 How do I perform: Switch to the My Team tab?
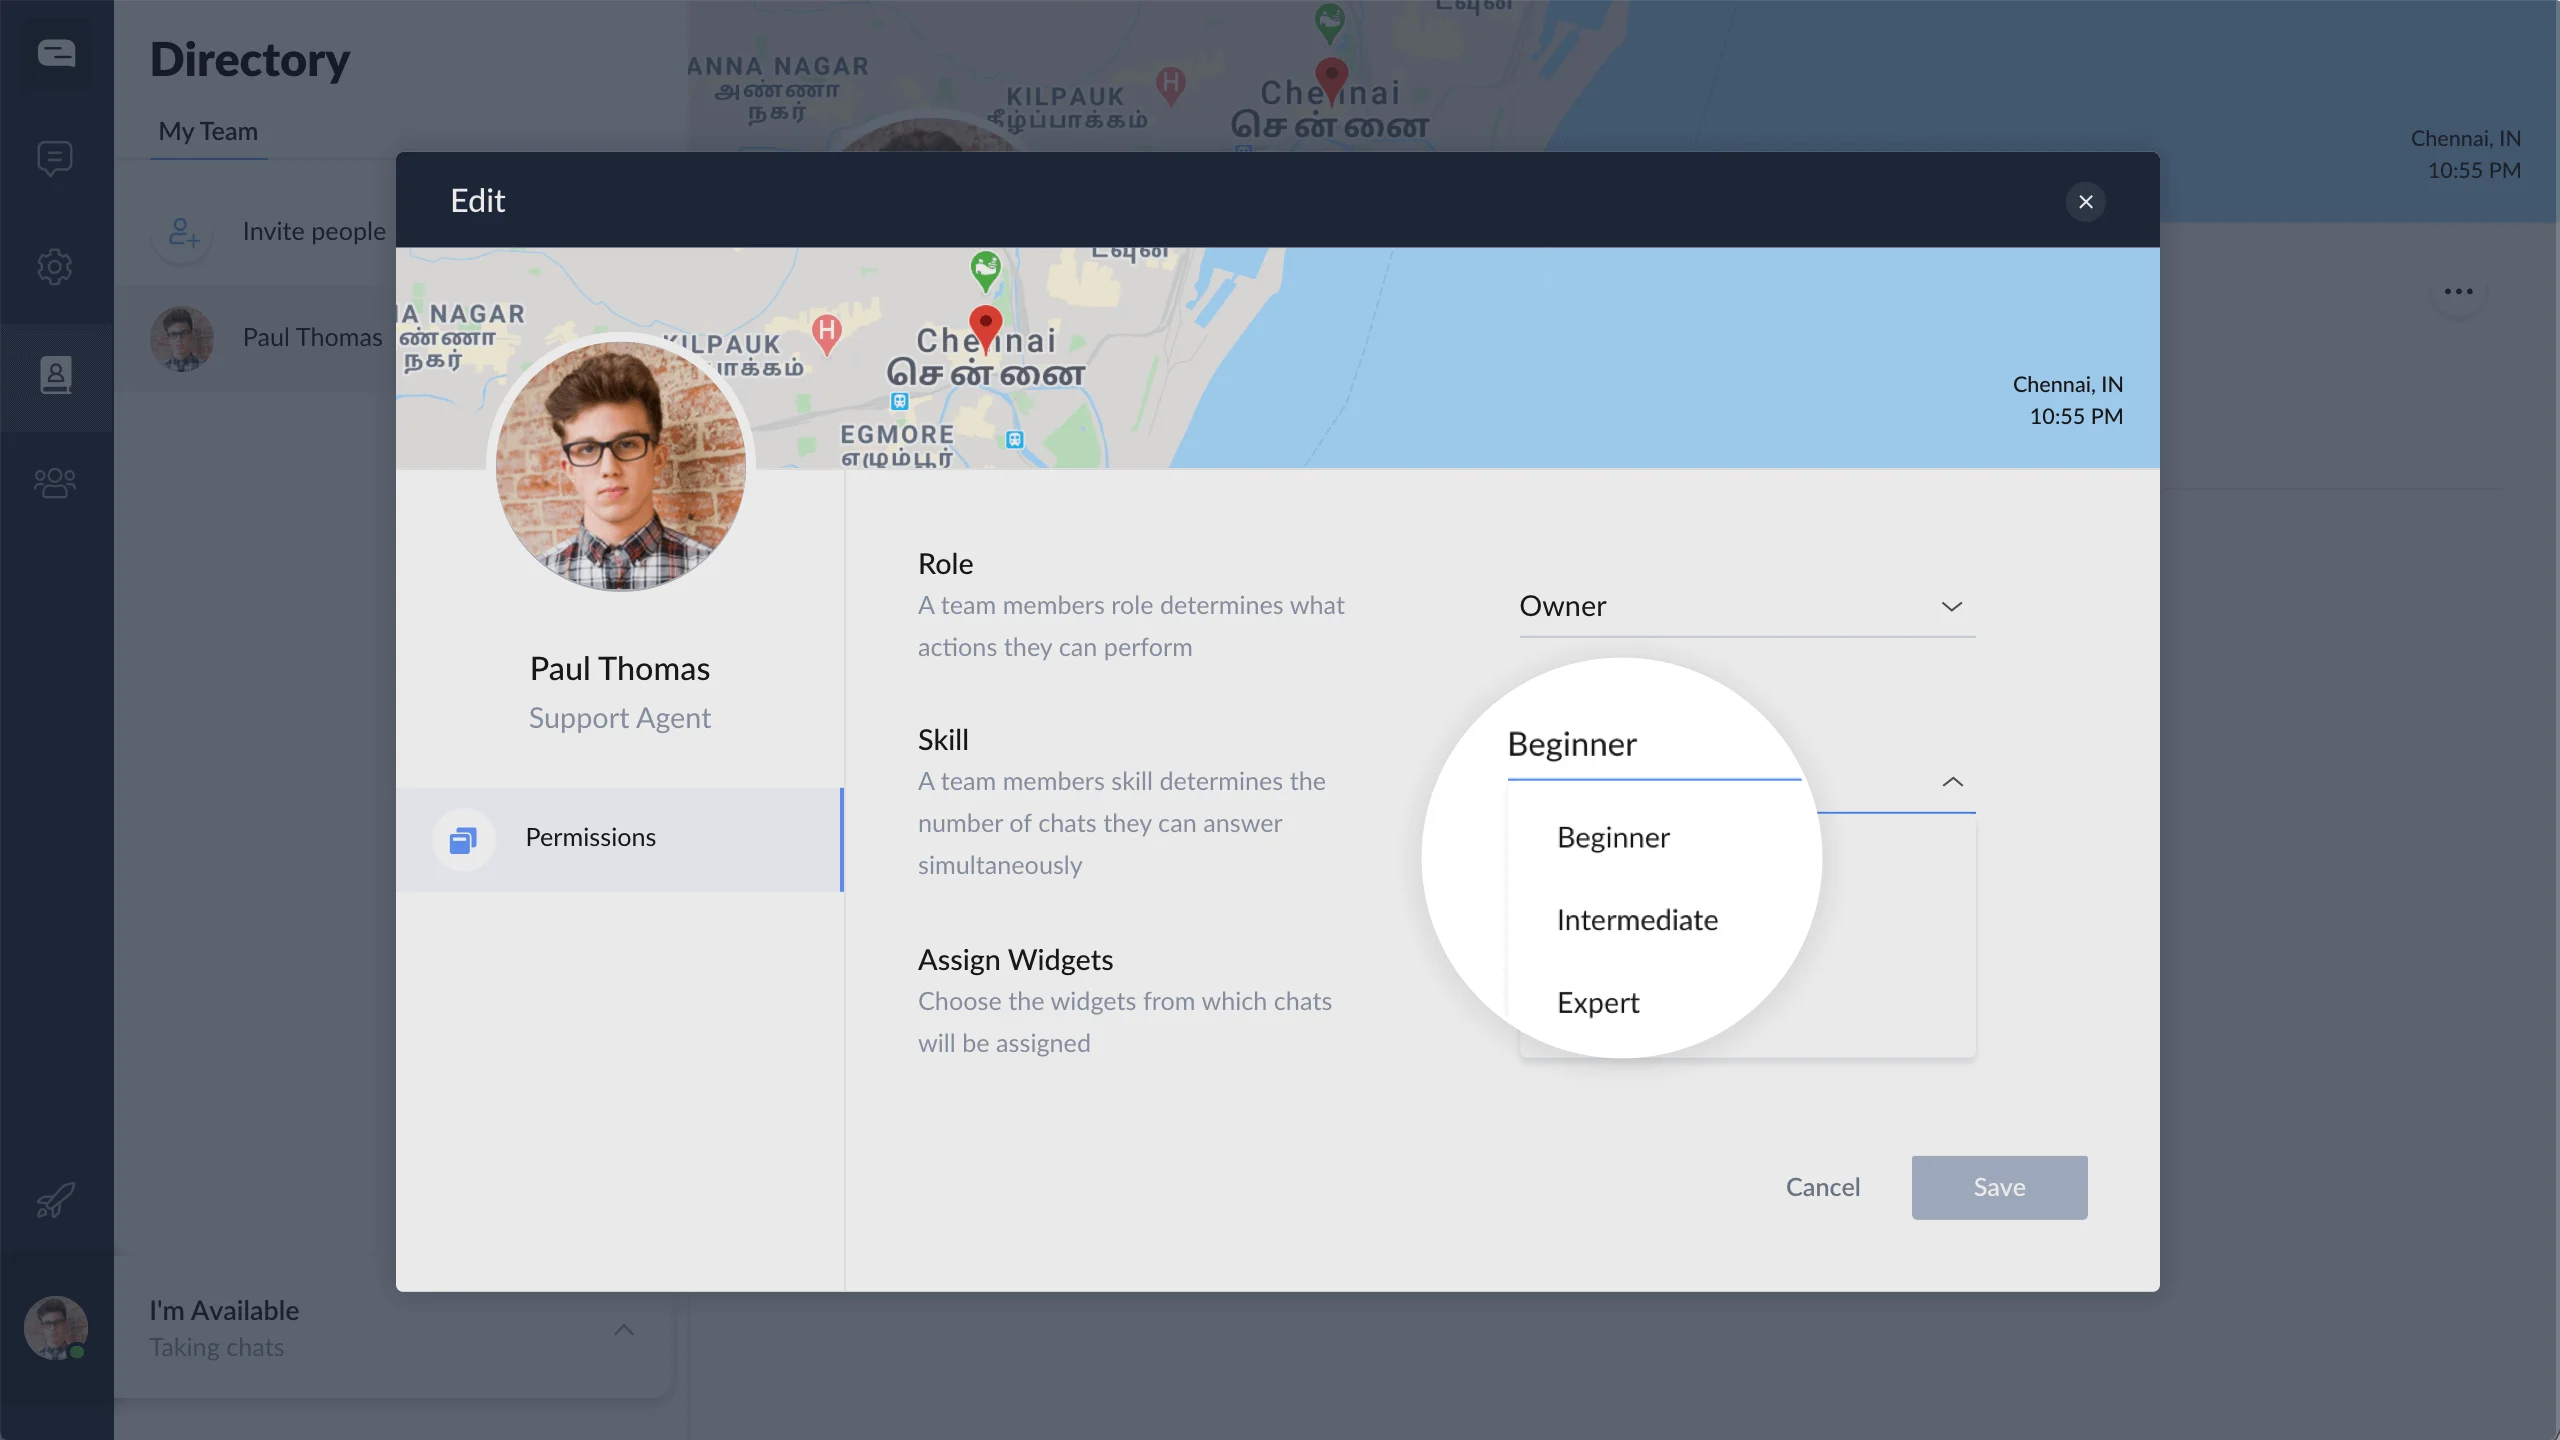(x=208, y=132)
